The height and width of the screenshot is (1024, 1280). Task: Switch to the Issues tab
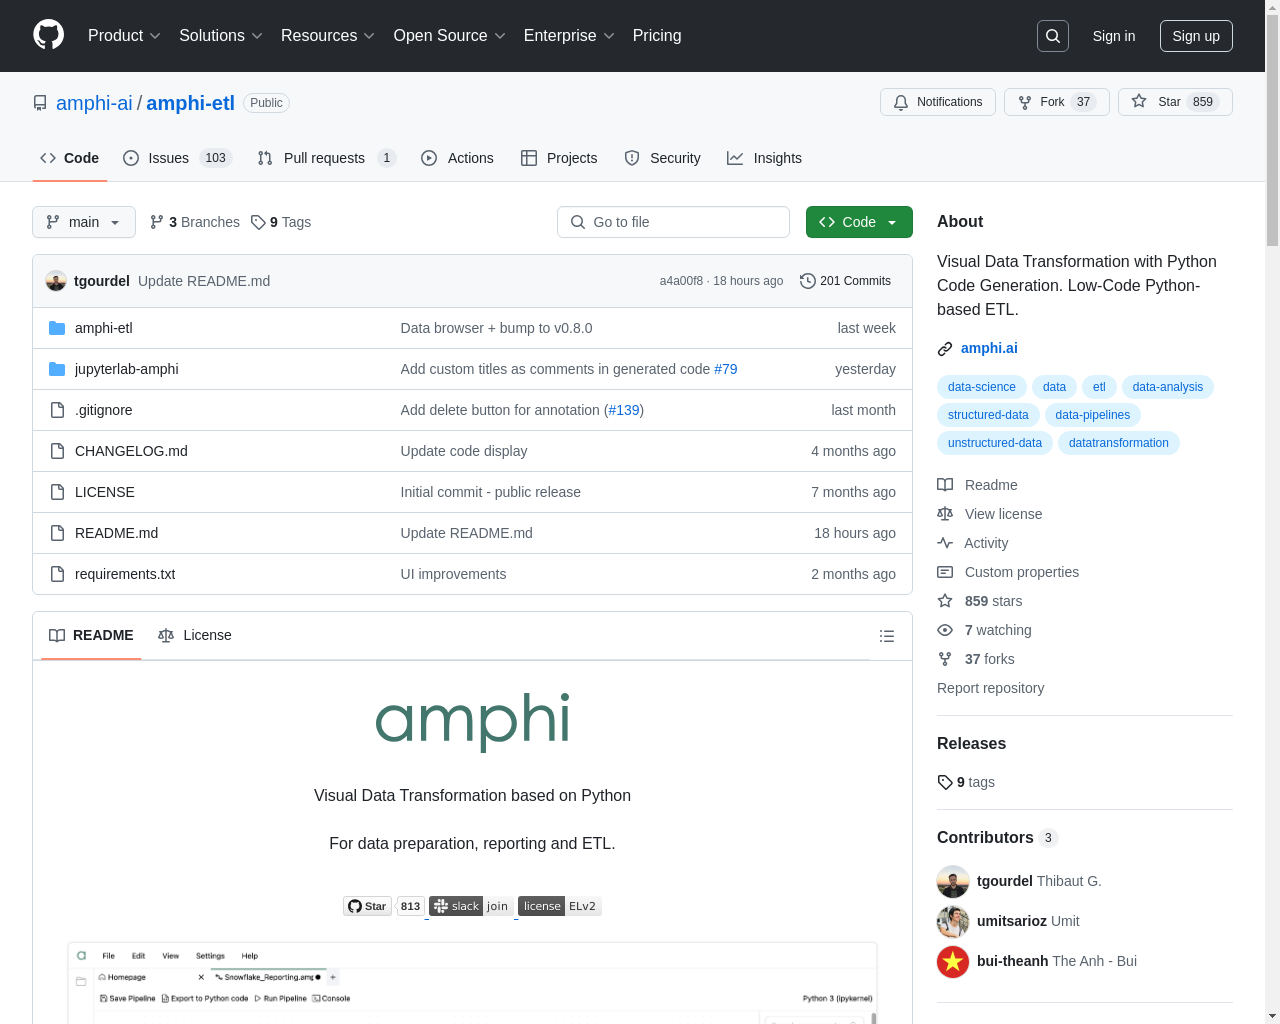click(x=177, y=158)
